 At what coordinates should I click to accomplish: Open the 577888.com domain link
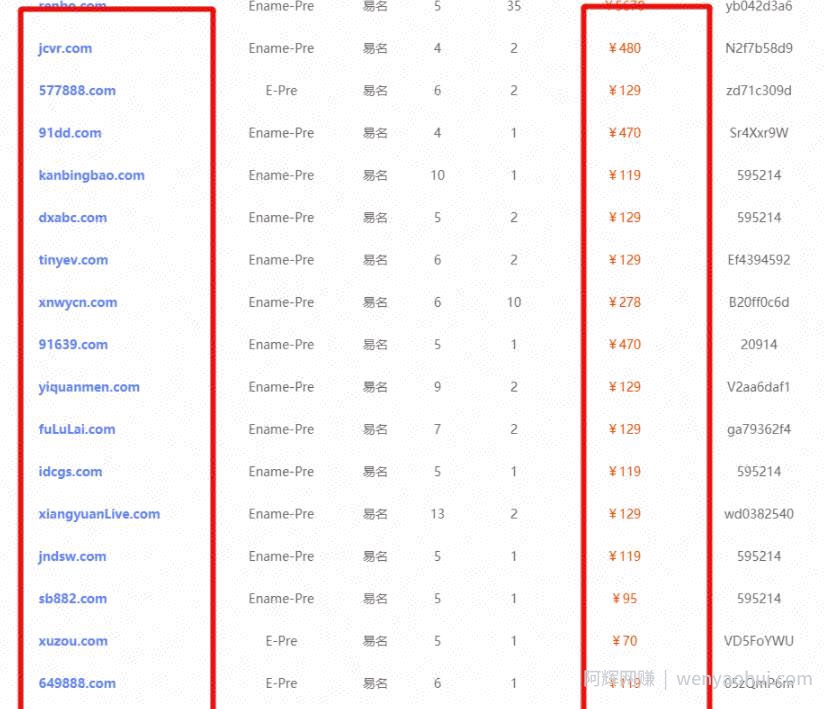77,91
